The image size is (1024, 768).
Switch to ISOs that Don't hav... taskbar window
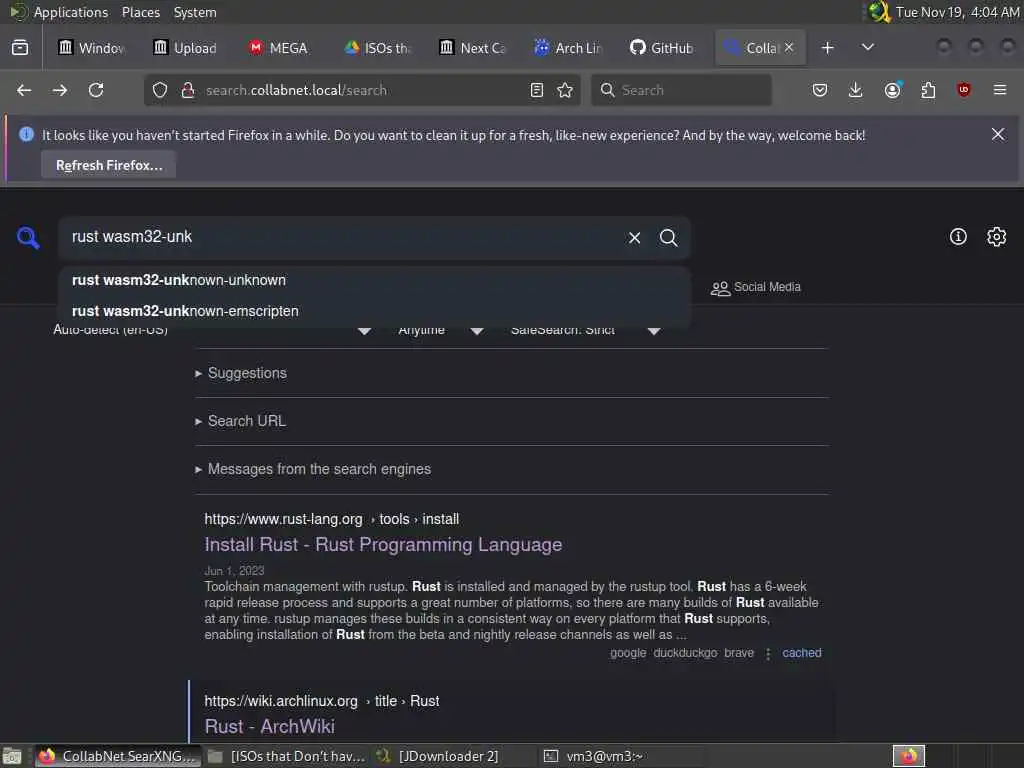[287, 756]
